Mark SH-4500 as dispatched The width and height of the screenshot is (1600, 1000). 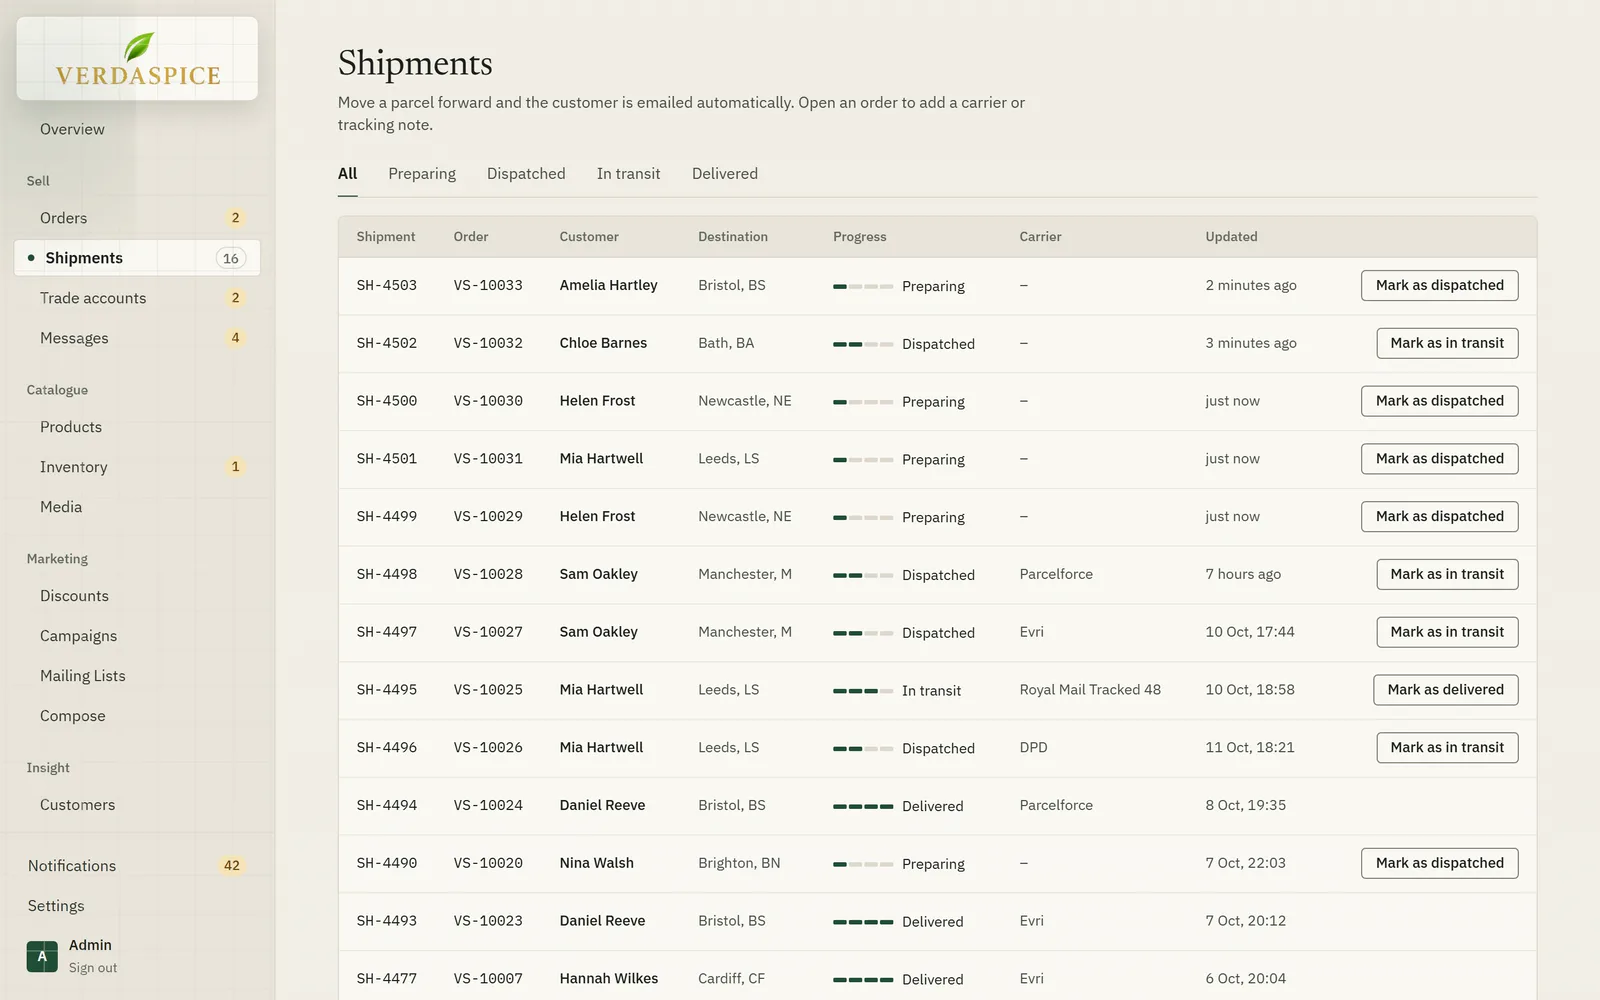click(x=1439, y=401)
